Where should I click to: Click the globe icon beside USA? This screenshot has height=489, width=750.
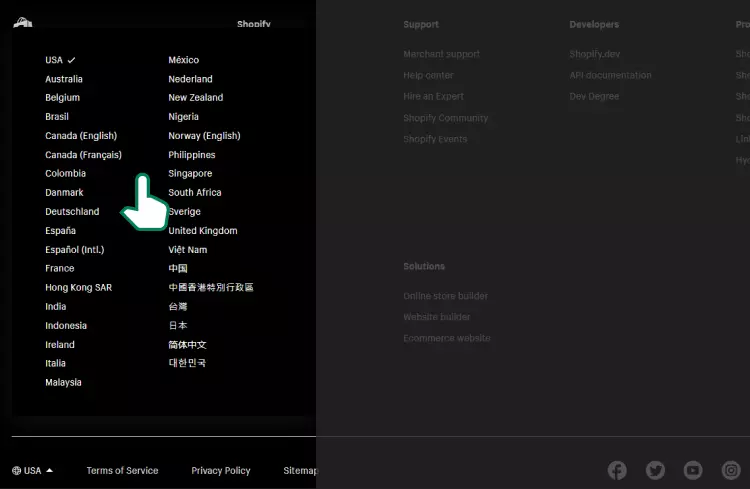click(x=17, y=471)
